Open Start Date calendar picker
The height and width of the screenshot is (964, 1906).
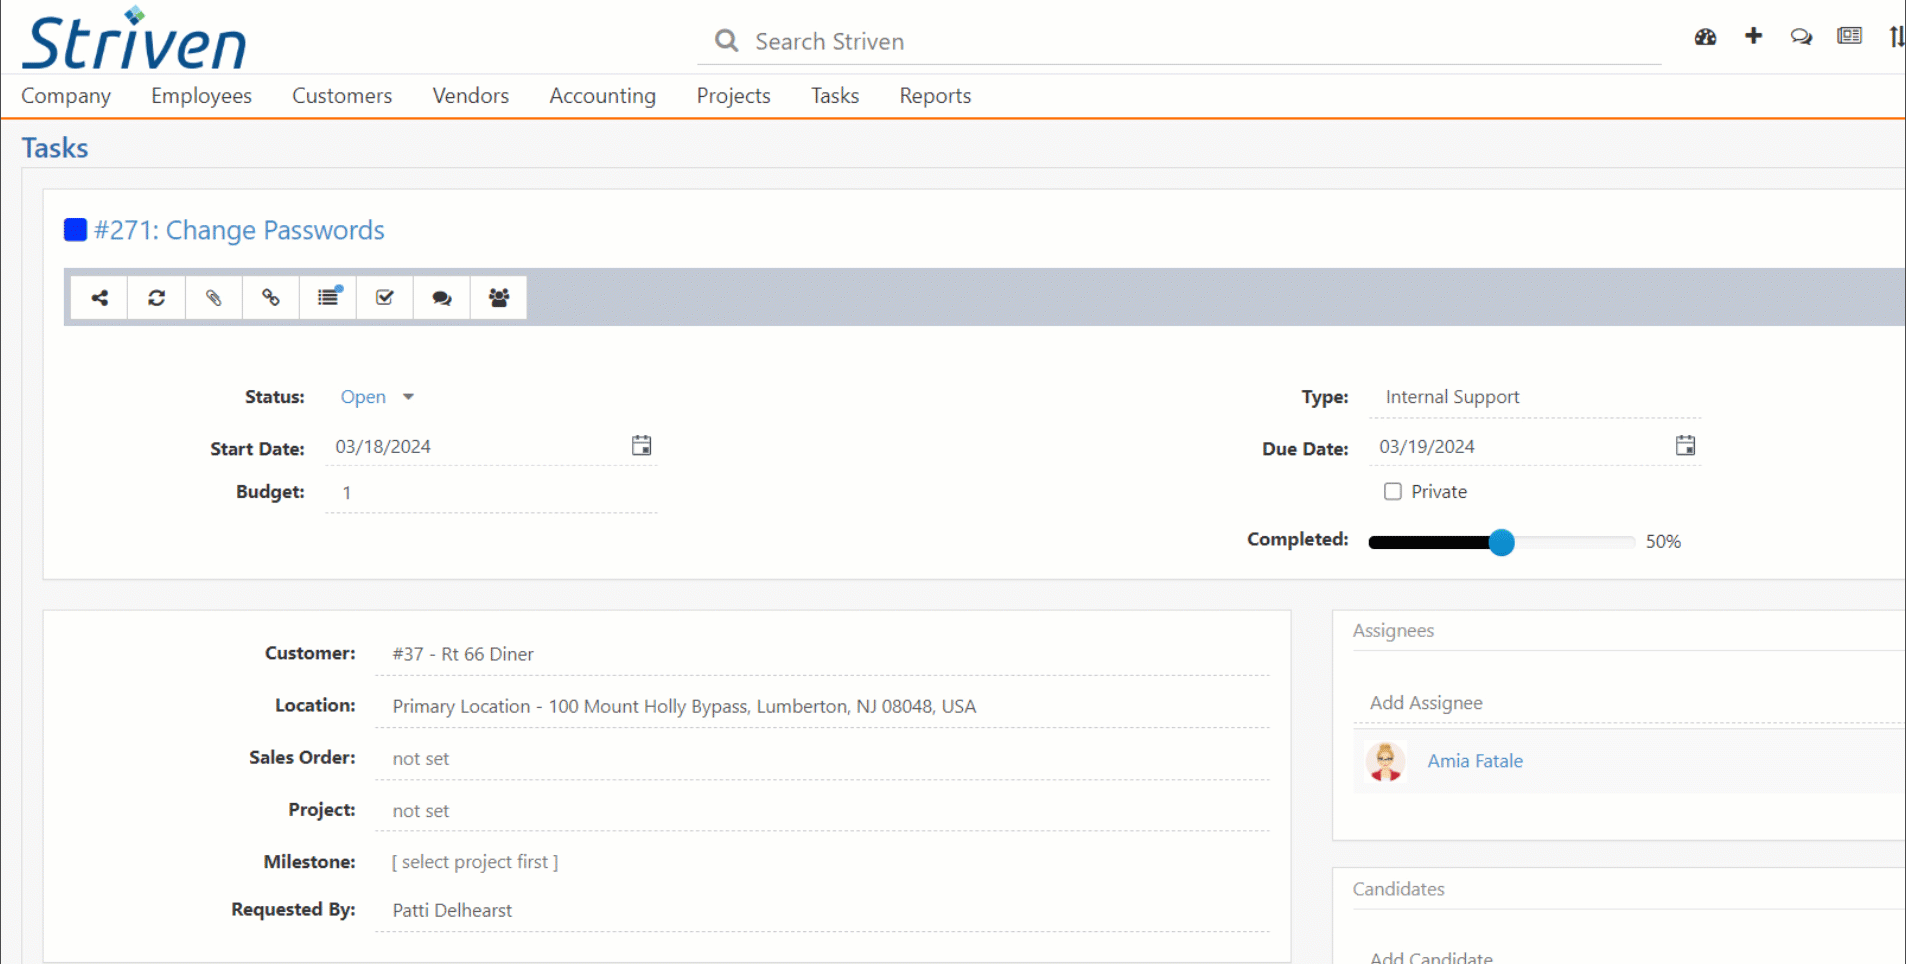642,446
